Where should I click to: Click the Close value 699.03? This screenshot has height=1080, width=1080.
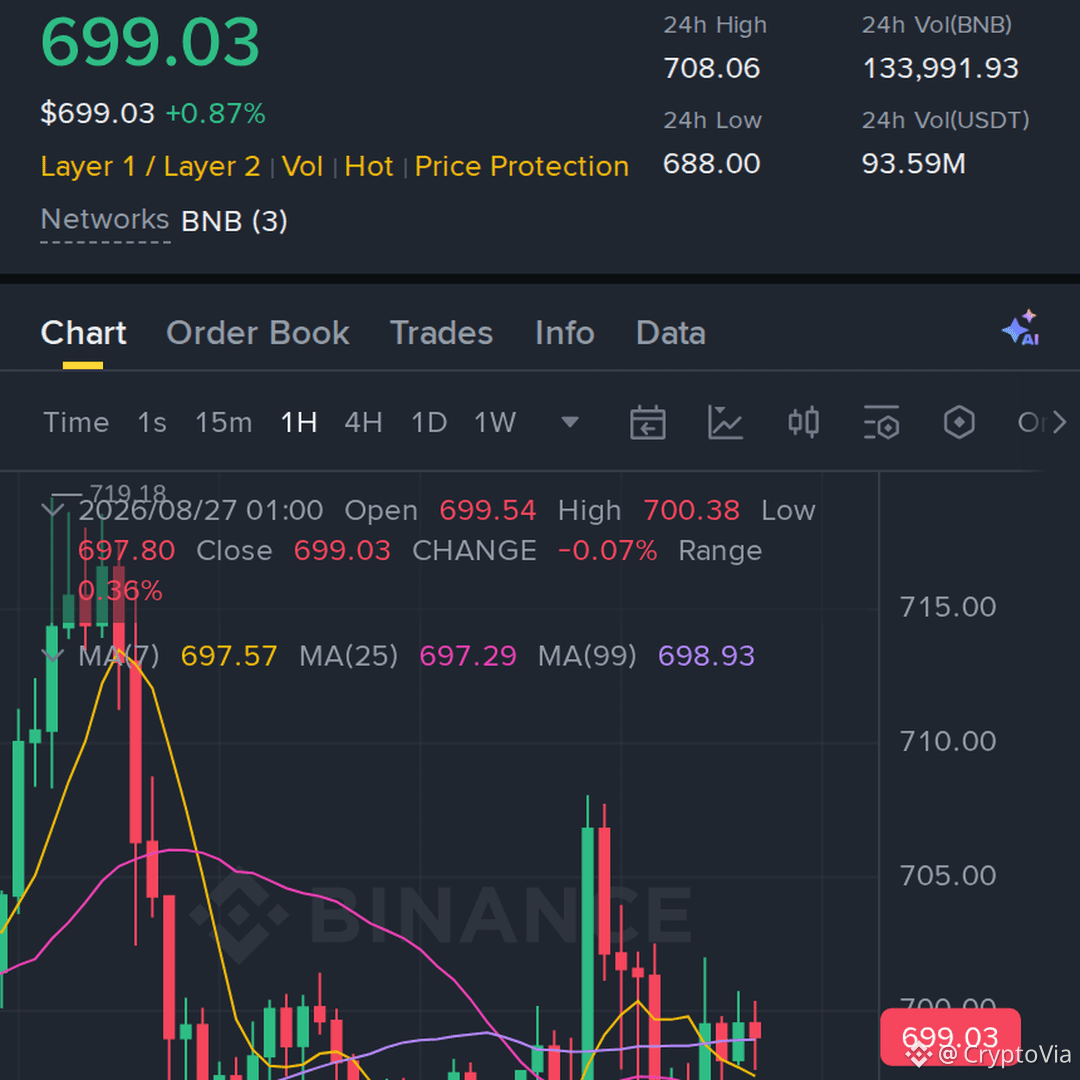(x=342, y=551)
